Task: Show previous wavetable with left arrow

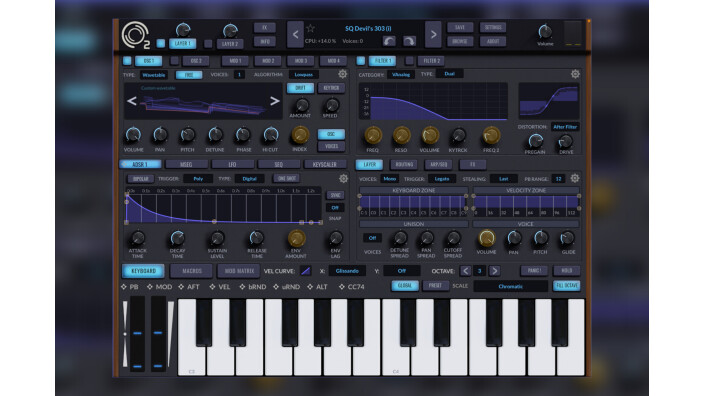Action: [x=132, y=101]
